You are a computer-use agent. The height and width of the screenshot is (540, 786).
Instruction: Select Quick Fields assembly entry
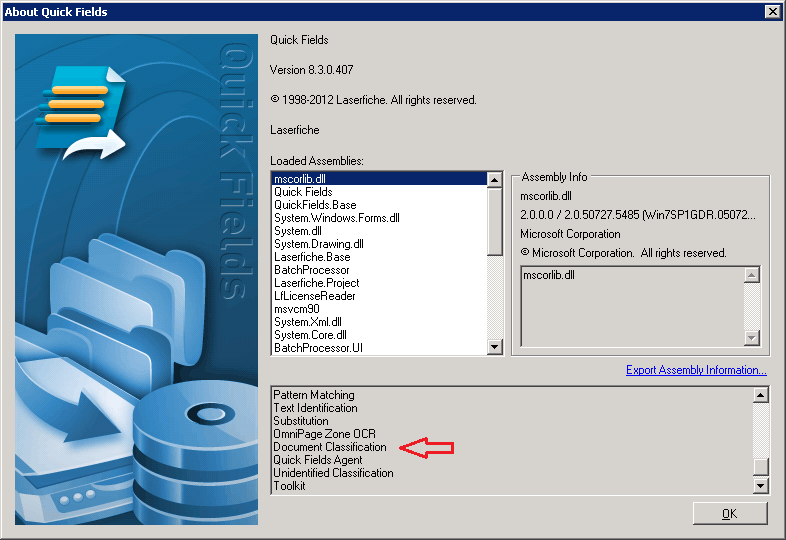point(379,192)
